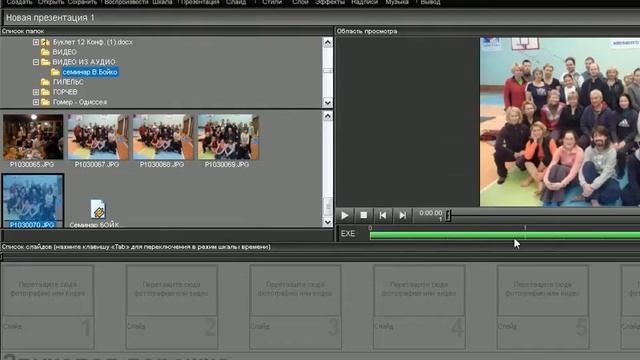Click the Буклет 12 Конф. folder icon
Image resolution: width=640 pixels, height=360 pixels.
(x=45, y=42)
